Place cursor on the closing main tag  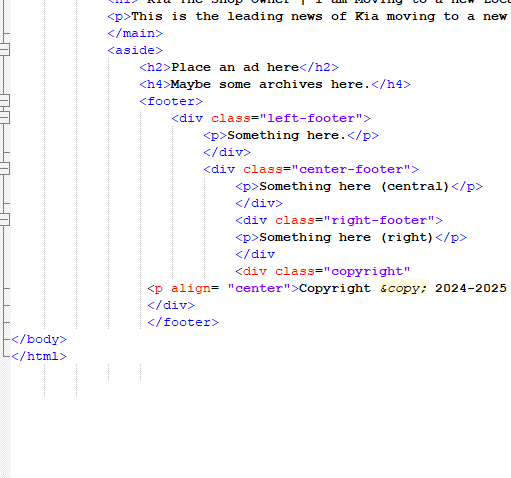135,33
